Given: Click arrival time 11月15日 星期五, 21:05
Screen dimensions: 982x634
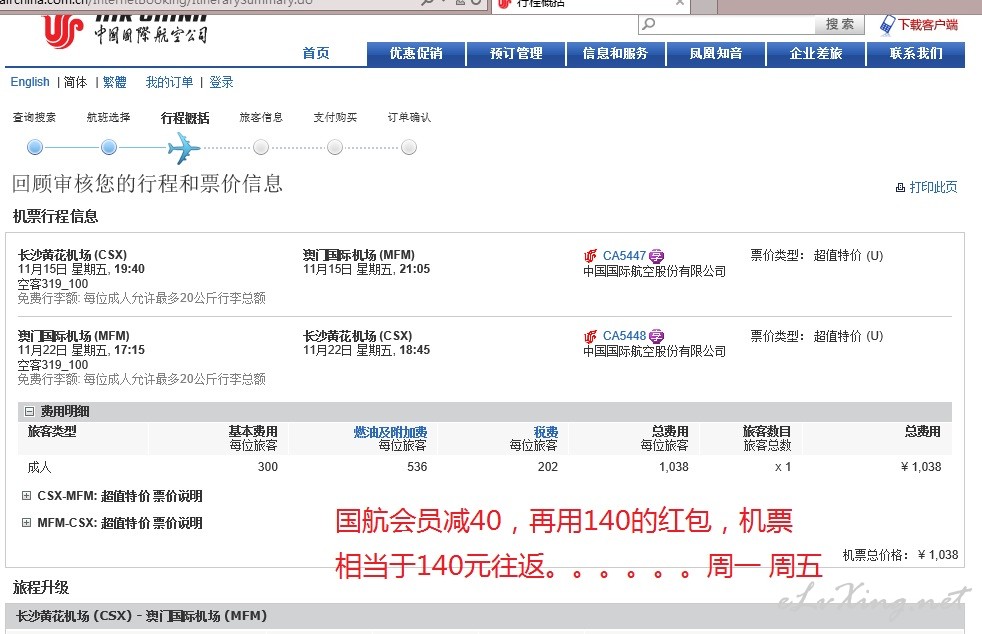Looking at the screenshot, I should 366,269.
